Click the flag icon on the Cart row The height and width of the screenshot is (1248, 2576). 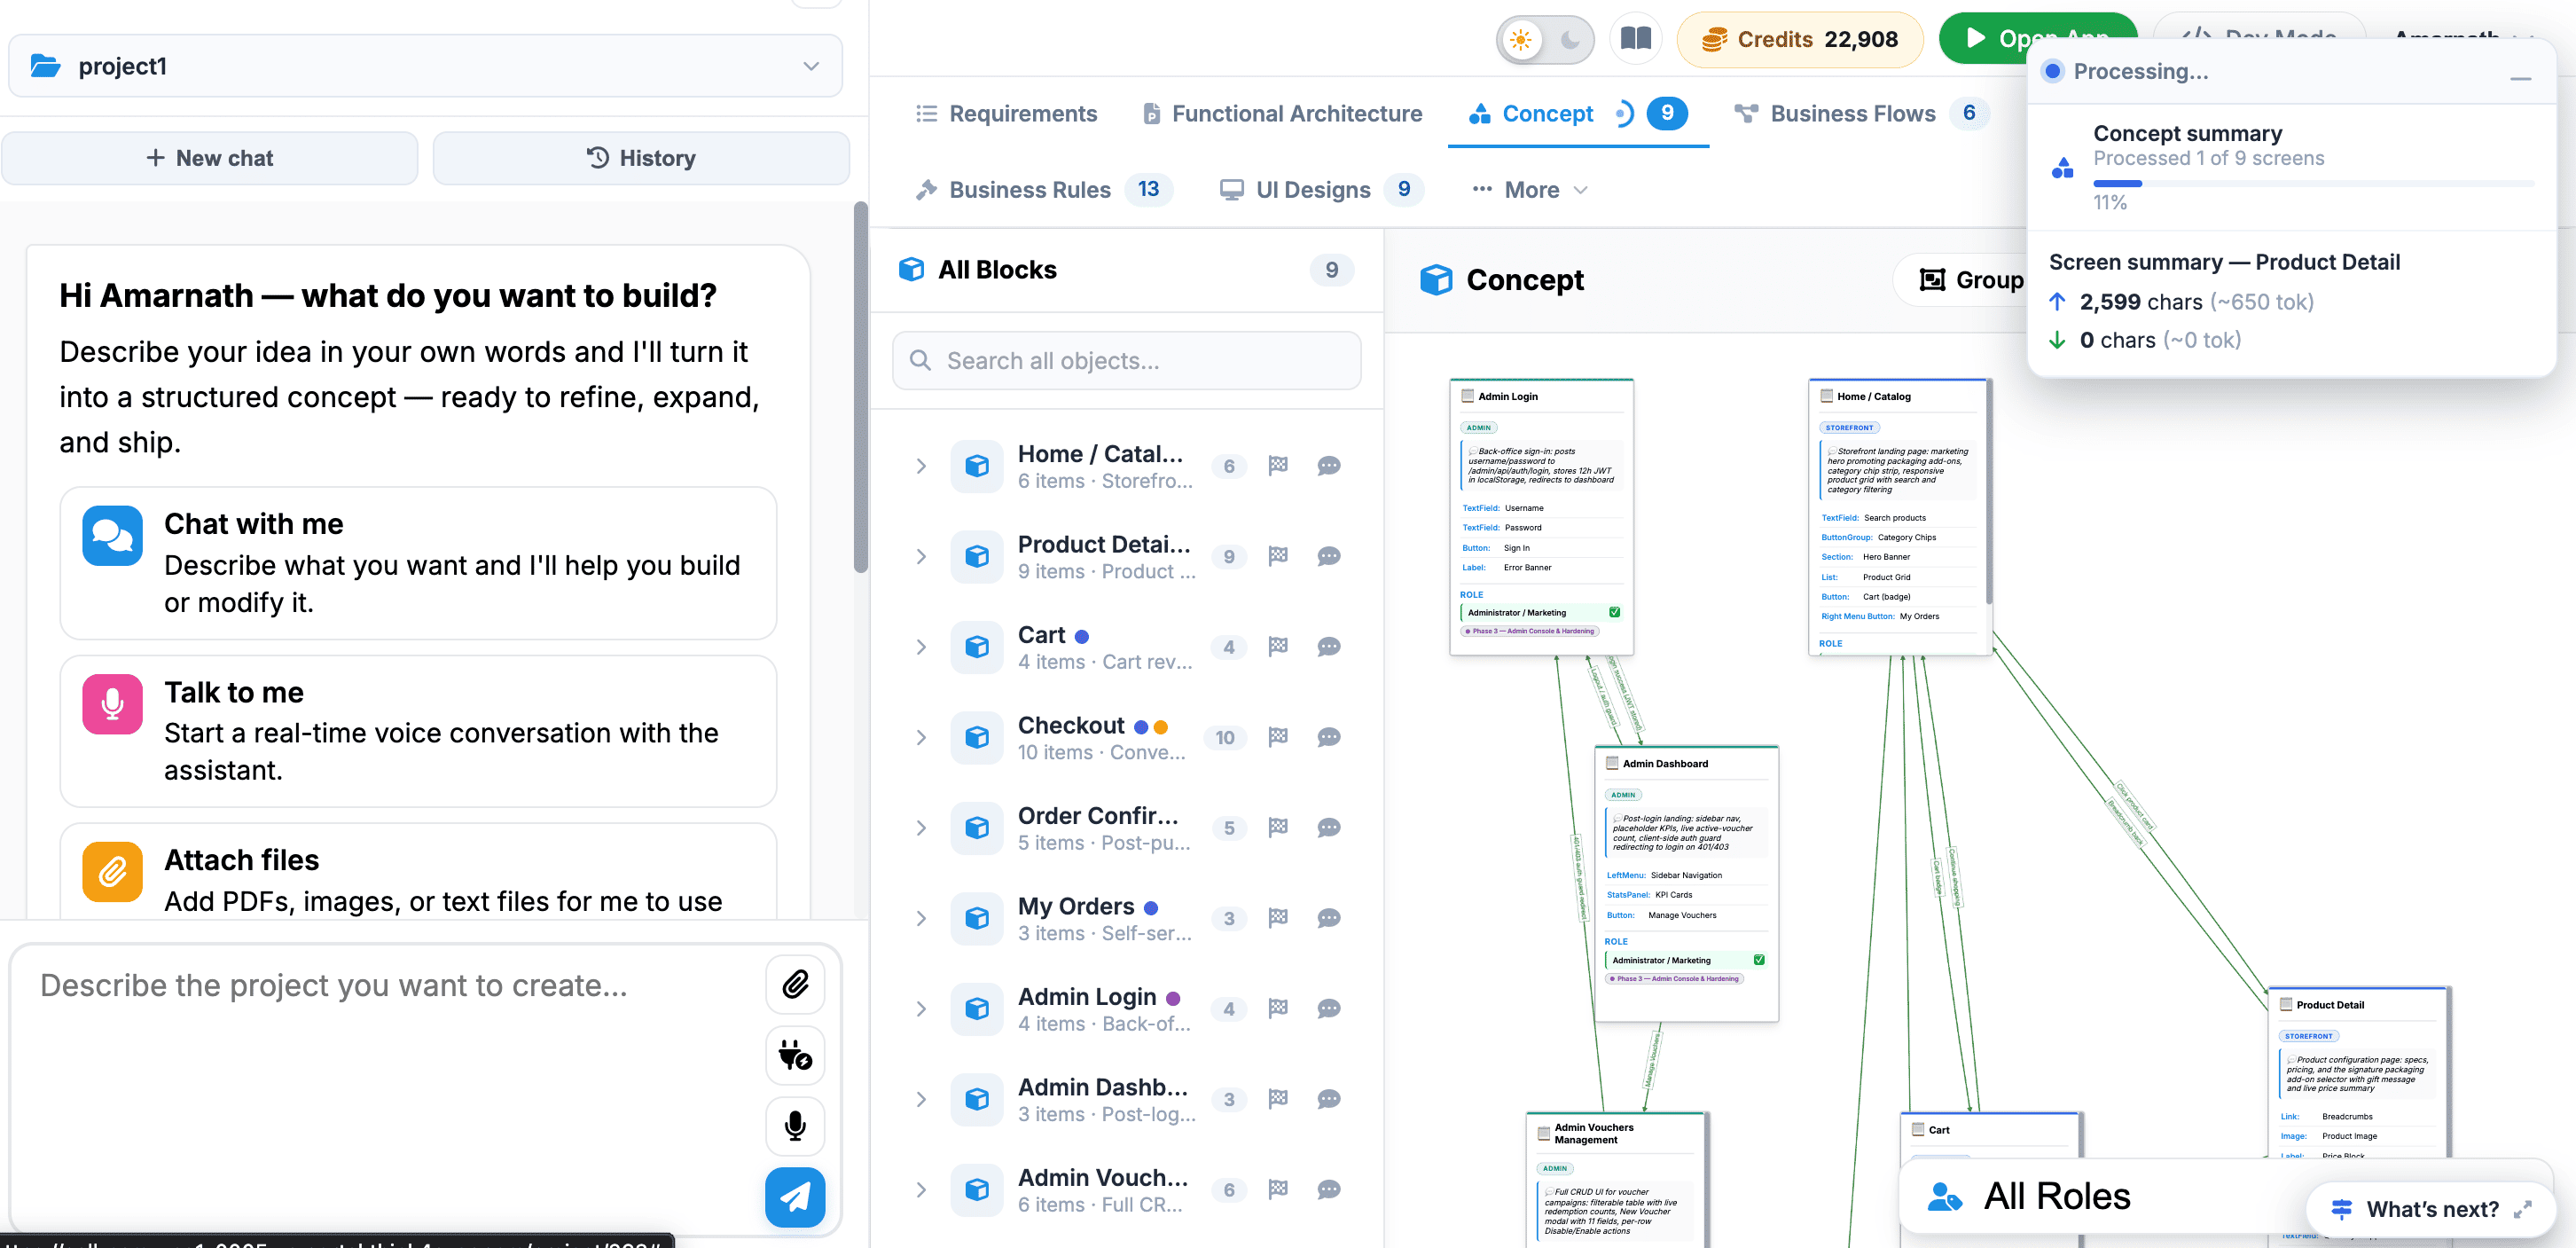[1278, 647]
